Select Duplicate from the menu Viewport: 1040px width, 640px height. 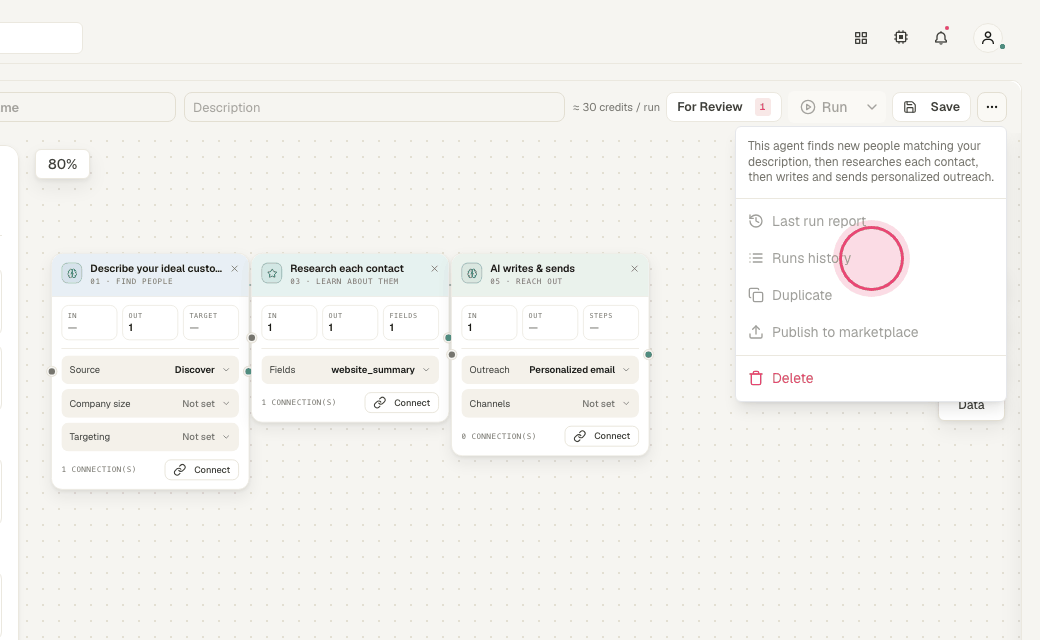(x=871, y=295)
